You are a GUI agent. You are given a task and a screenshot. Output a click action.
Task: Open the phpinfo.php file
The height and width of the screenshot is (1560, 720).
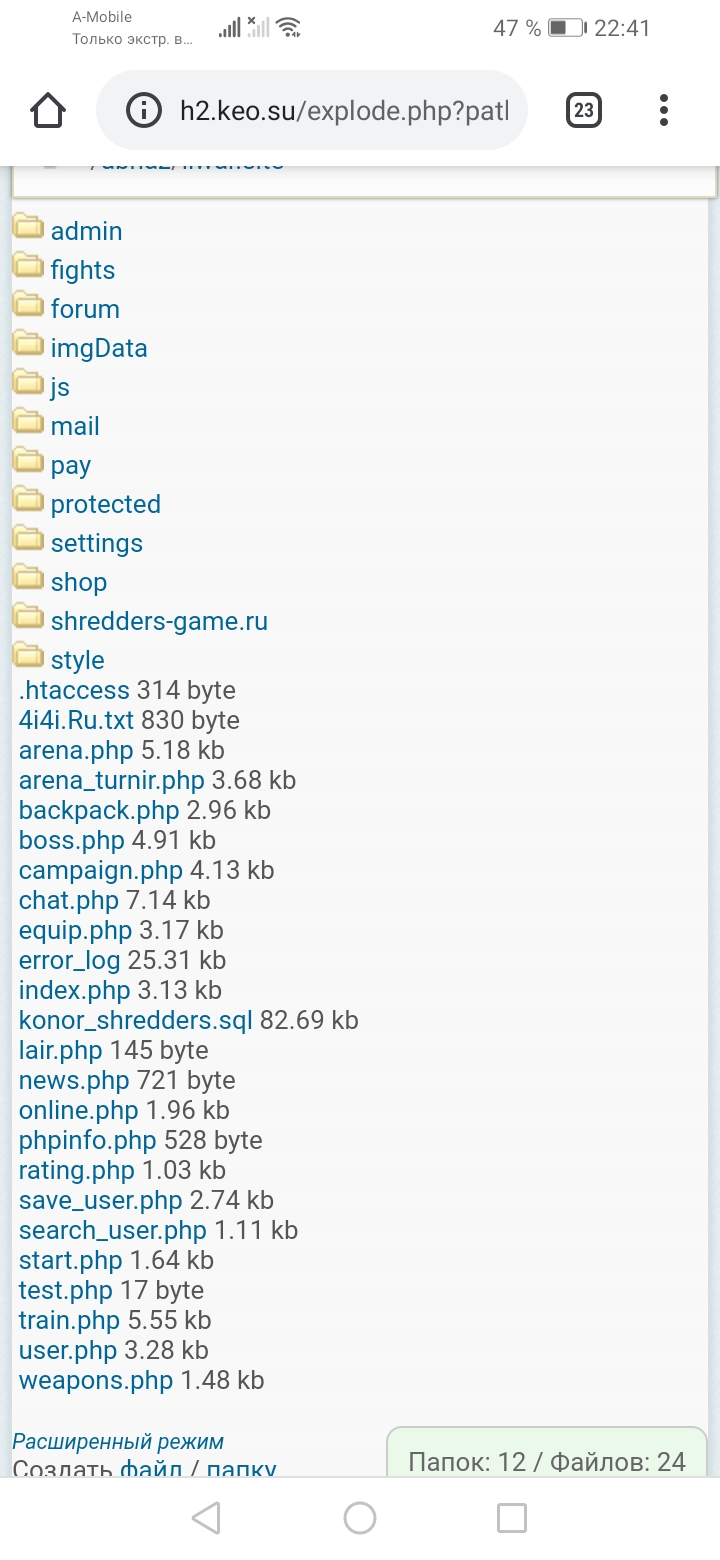pyautogui.click(x=88, y=1140)
